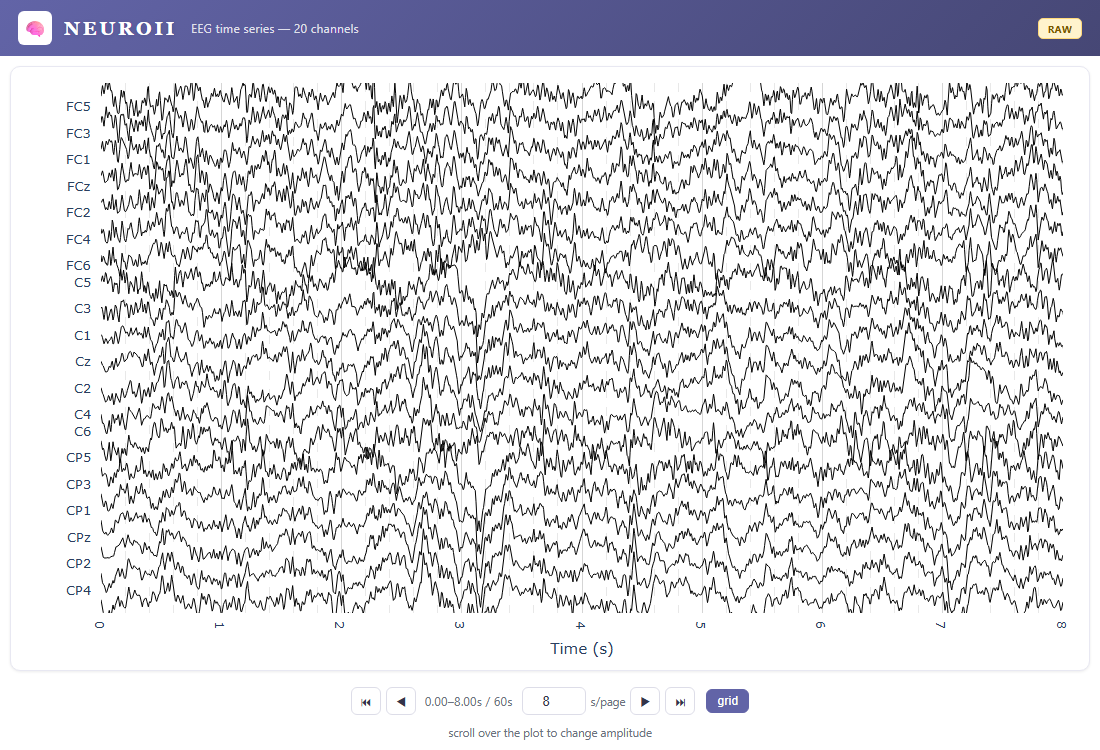
Task: Click the C2 channel label
Action: [82, 389]
